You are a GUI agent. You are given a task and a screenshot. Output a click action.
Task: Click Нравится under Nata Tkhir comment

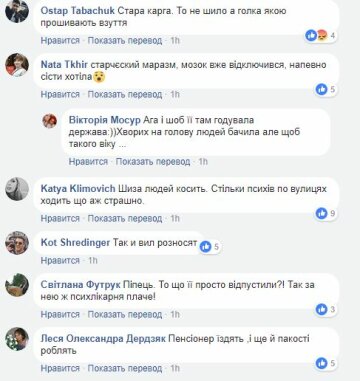pyautogui.click(x=60, y=94)
